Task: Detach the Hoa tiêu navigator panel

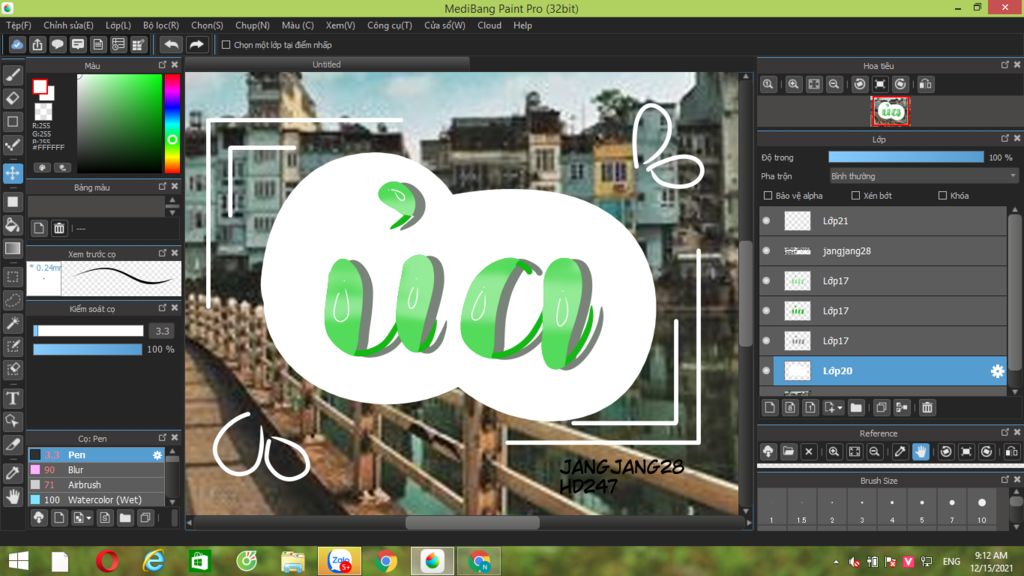Action: 1005,65
